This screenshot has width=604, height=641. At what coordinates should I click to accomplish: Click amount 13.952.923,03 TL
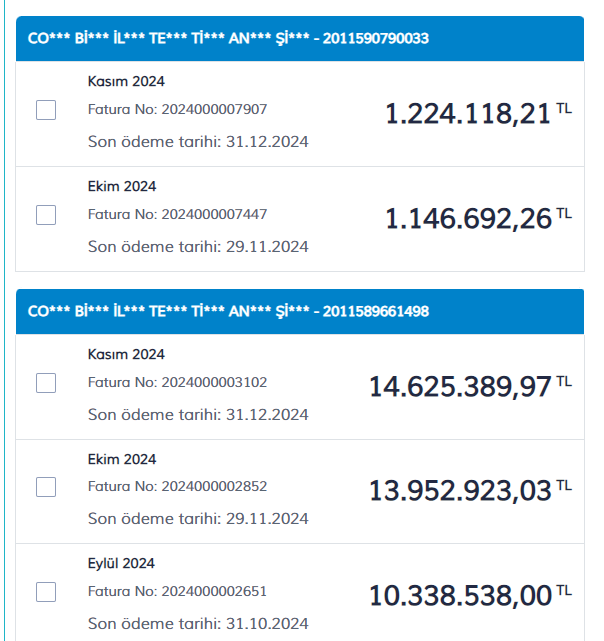pos(470,490)
